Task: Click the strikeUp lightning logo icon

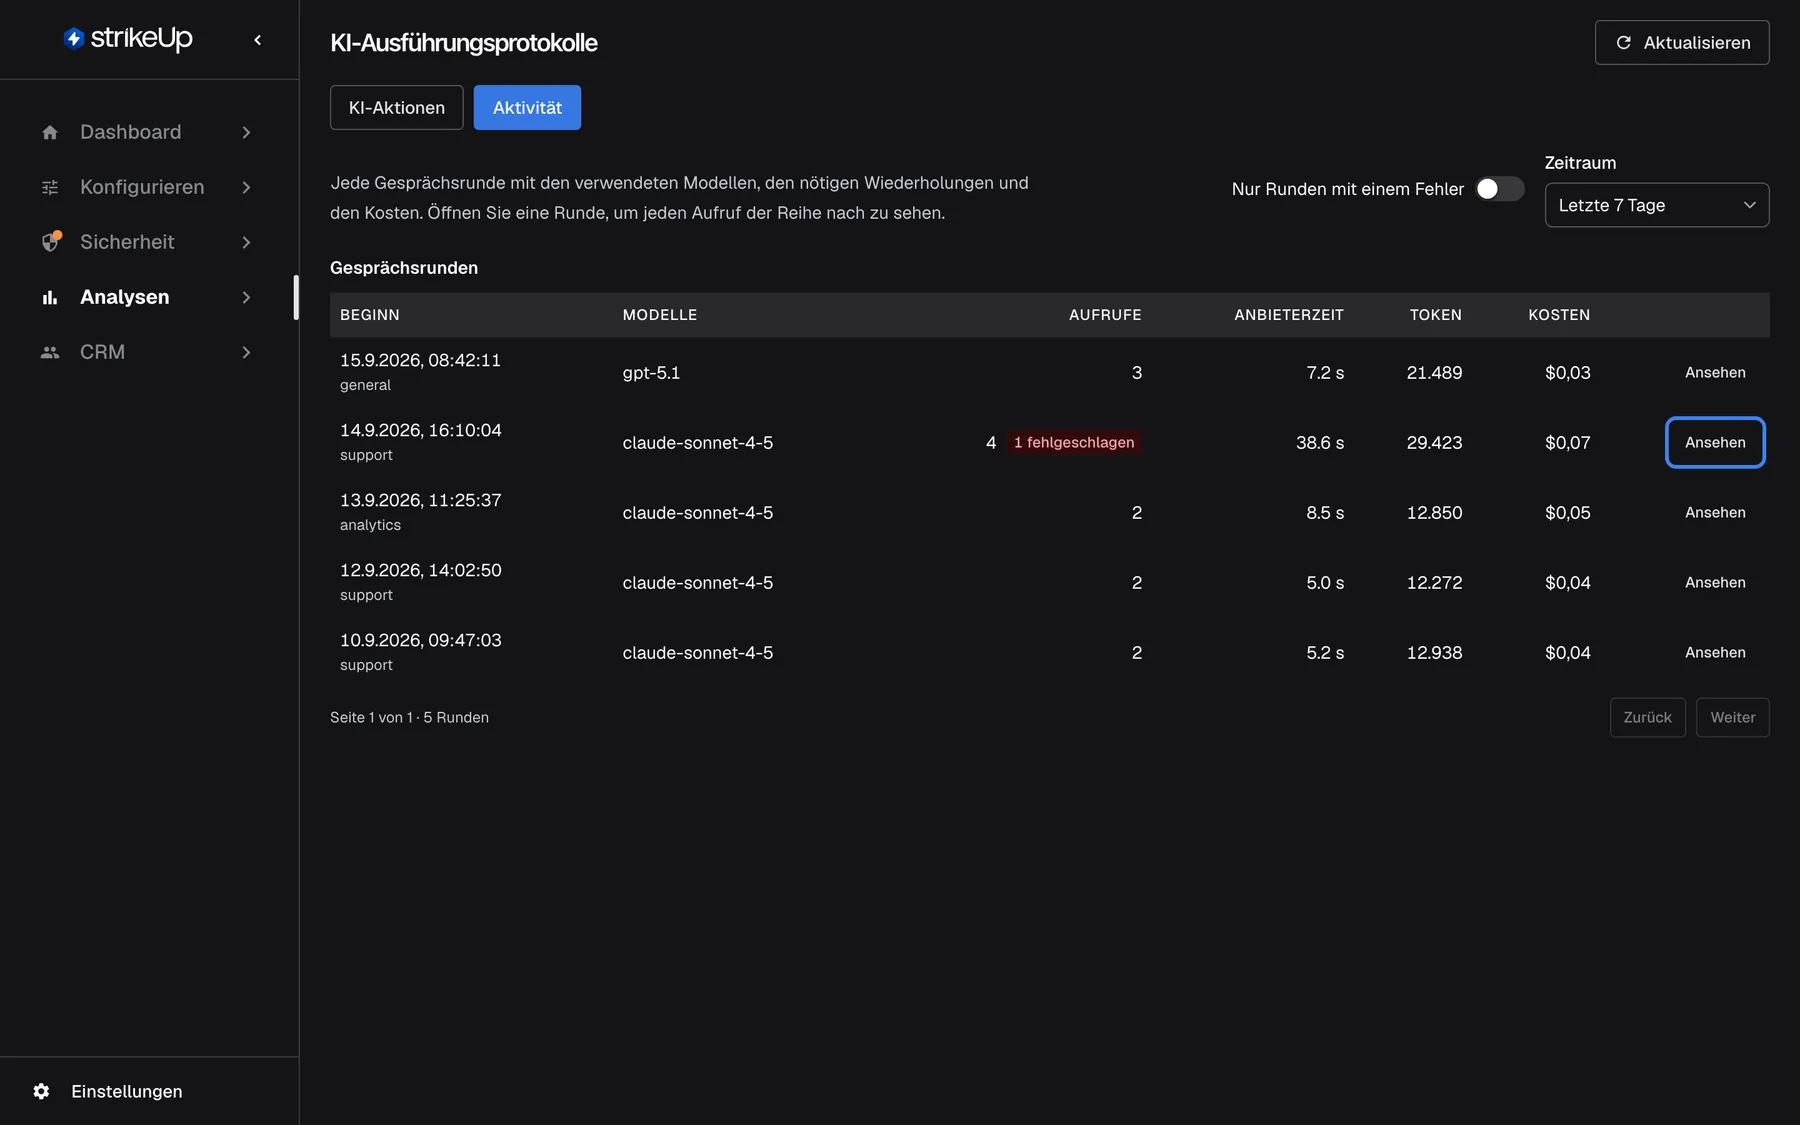Action: (74, 38)
